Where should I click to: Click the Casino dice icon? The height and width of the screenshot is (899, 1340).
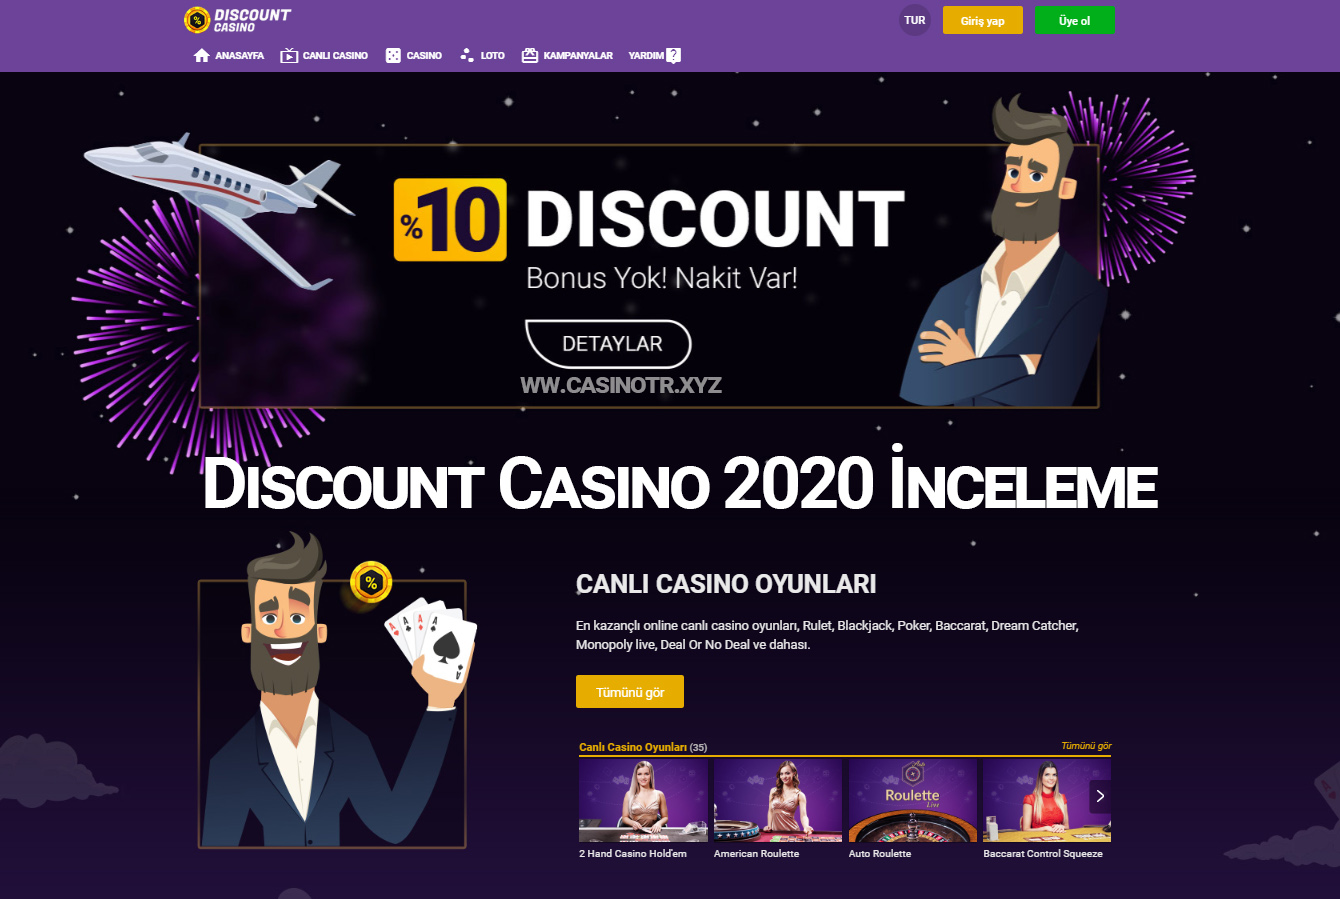tap(393, 56)
